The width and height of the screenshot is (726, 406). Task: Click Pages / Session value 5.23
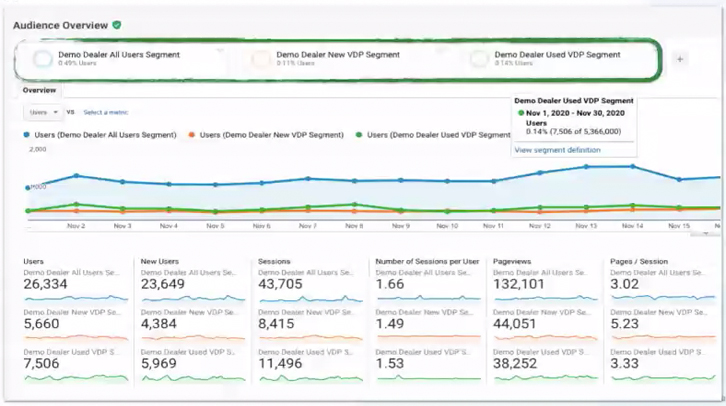[625, 324]
